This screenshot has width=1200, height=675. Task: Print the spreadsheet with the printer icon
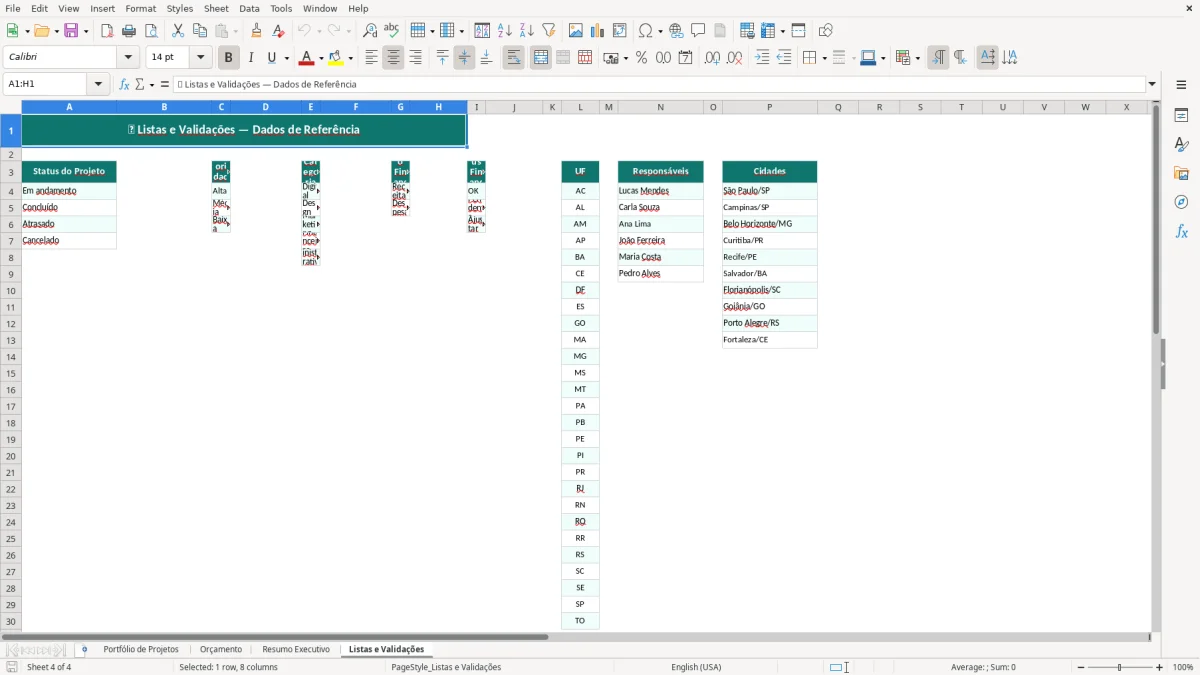[x=129, y=31]
